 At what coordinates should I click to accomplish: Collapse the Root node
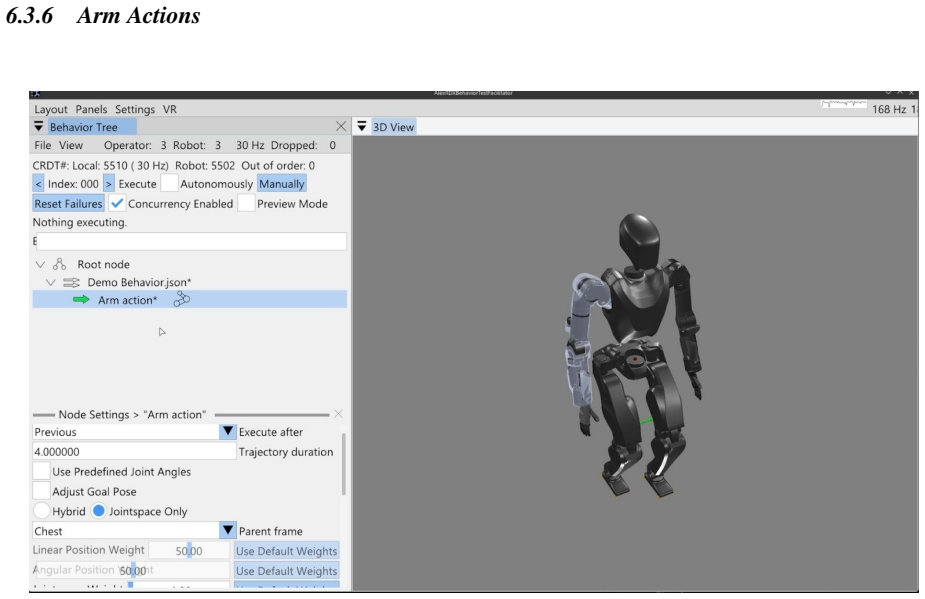(40, 264)
